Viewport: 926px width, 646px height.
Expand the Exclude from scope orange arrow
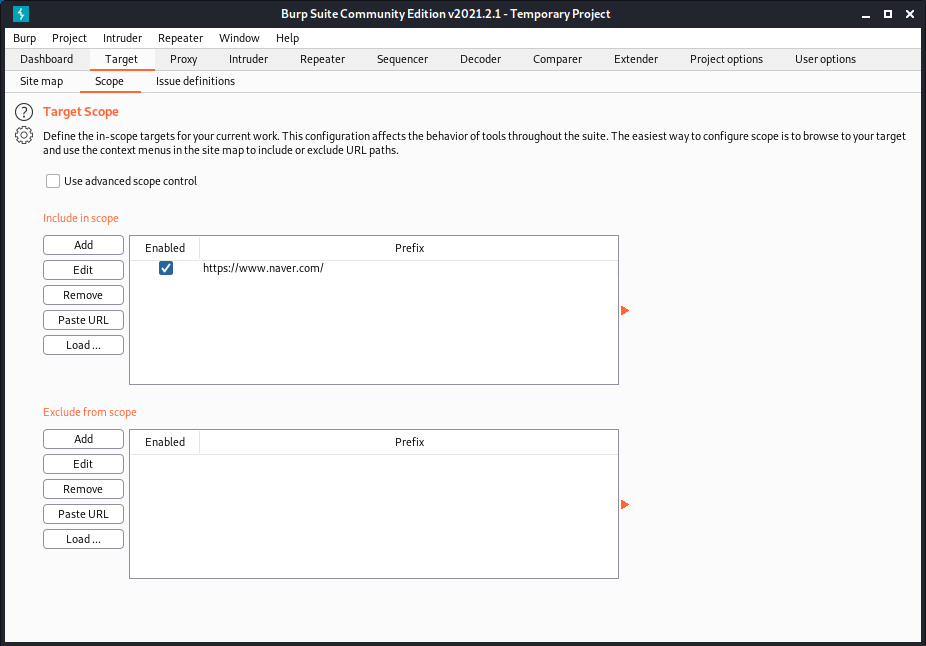click(x=625, y=504)
